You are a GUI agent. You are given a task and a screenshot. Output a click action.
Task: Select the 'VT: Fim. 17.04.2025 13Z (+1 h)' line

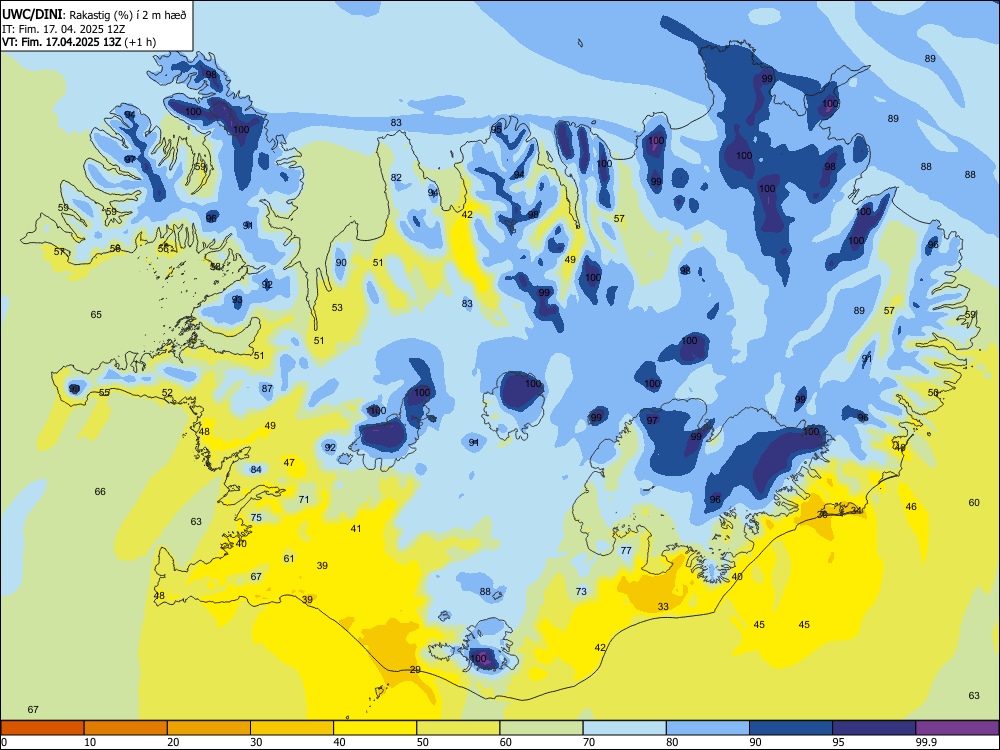(x=79, y=42)
